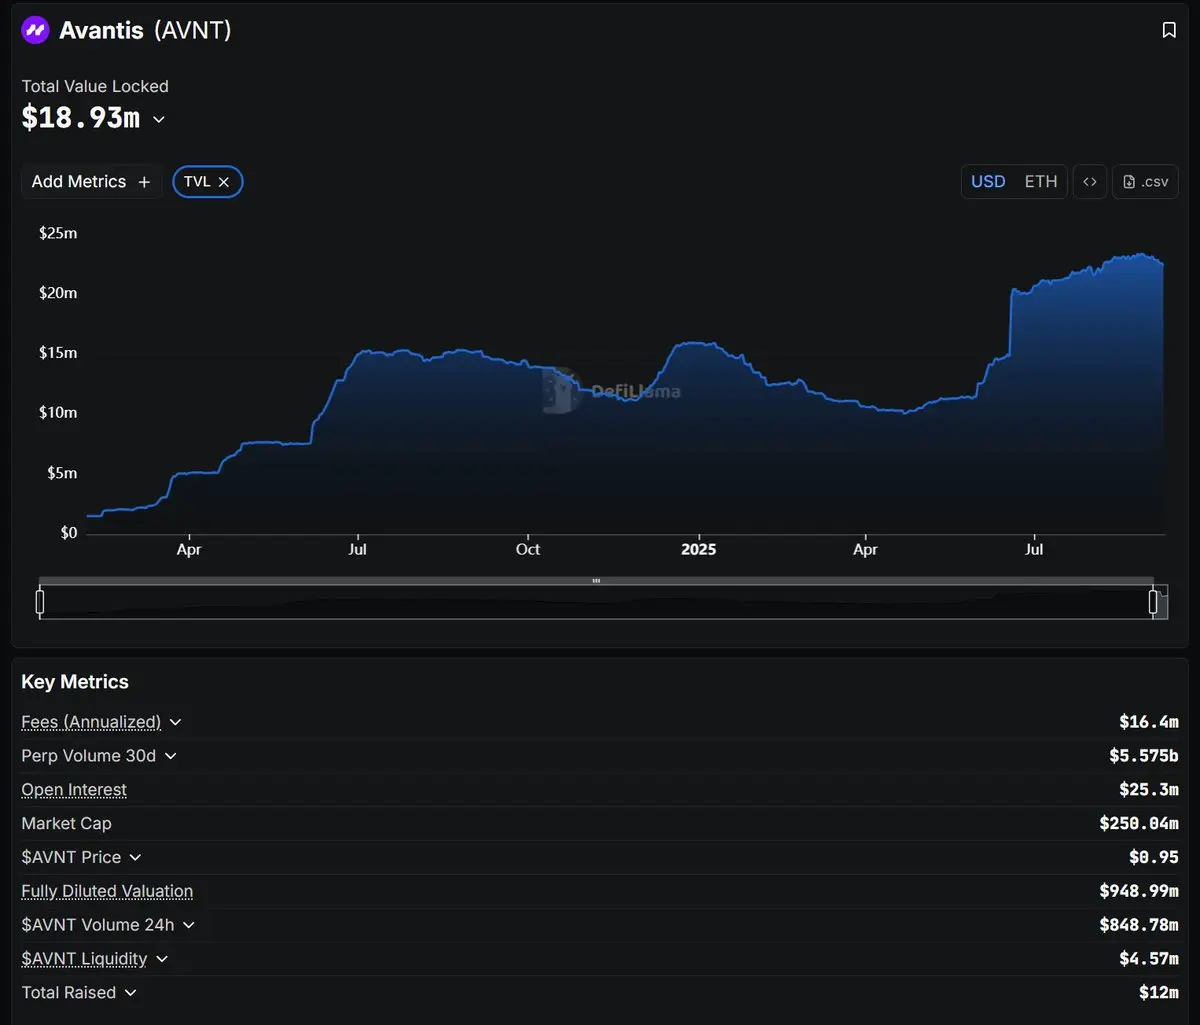Expand Fees (Annualized) details
Screen dimensions: 1200x1025
[x=176, y=722]
